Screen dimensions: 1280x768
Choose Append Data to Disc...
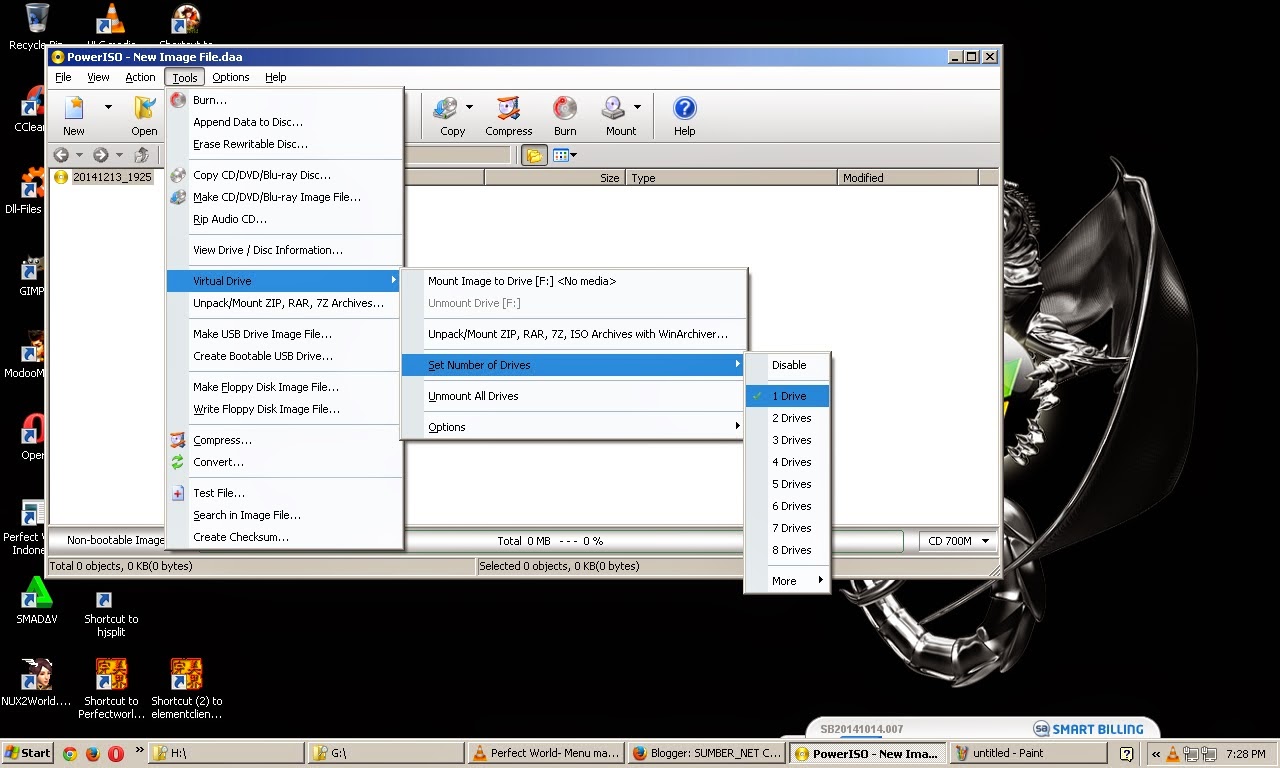[x=285, y=122]
